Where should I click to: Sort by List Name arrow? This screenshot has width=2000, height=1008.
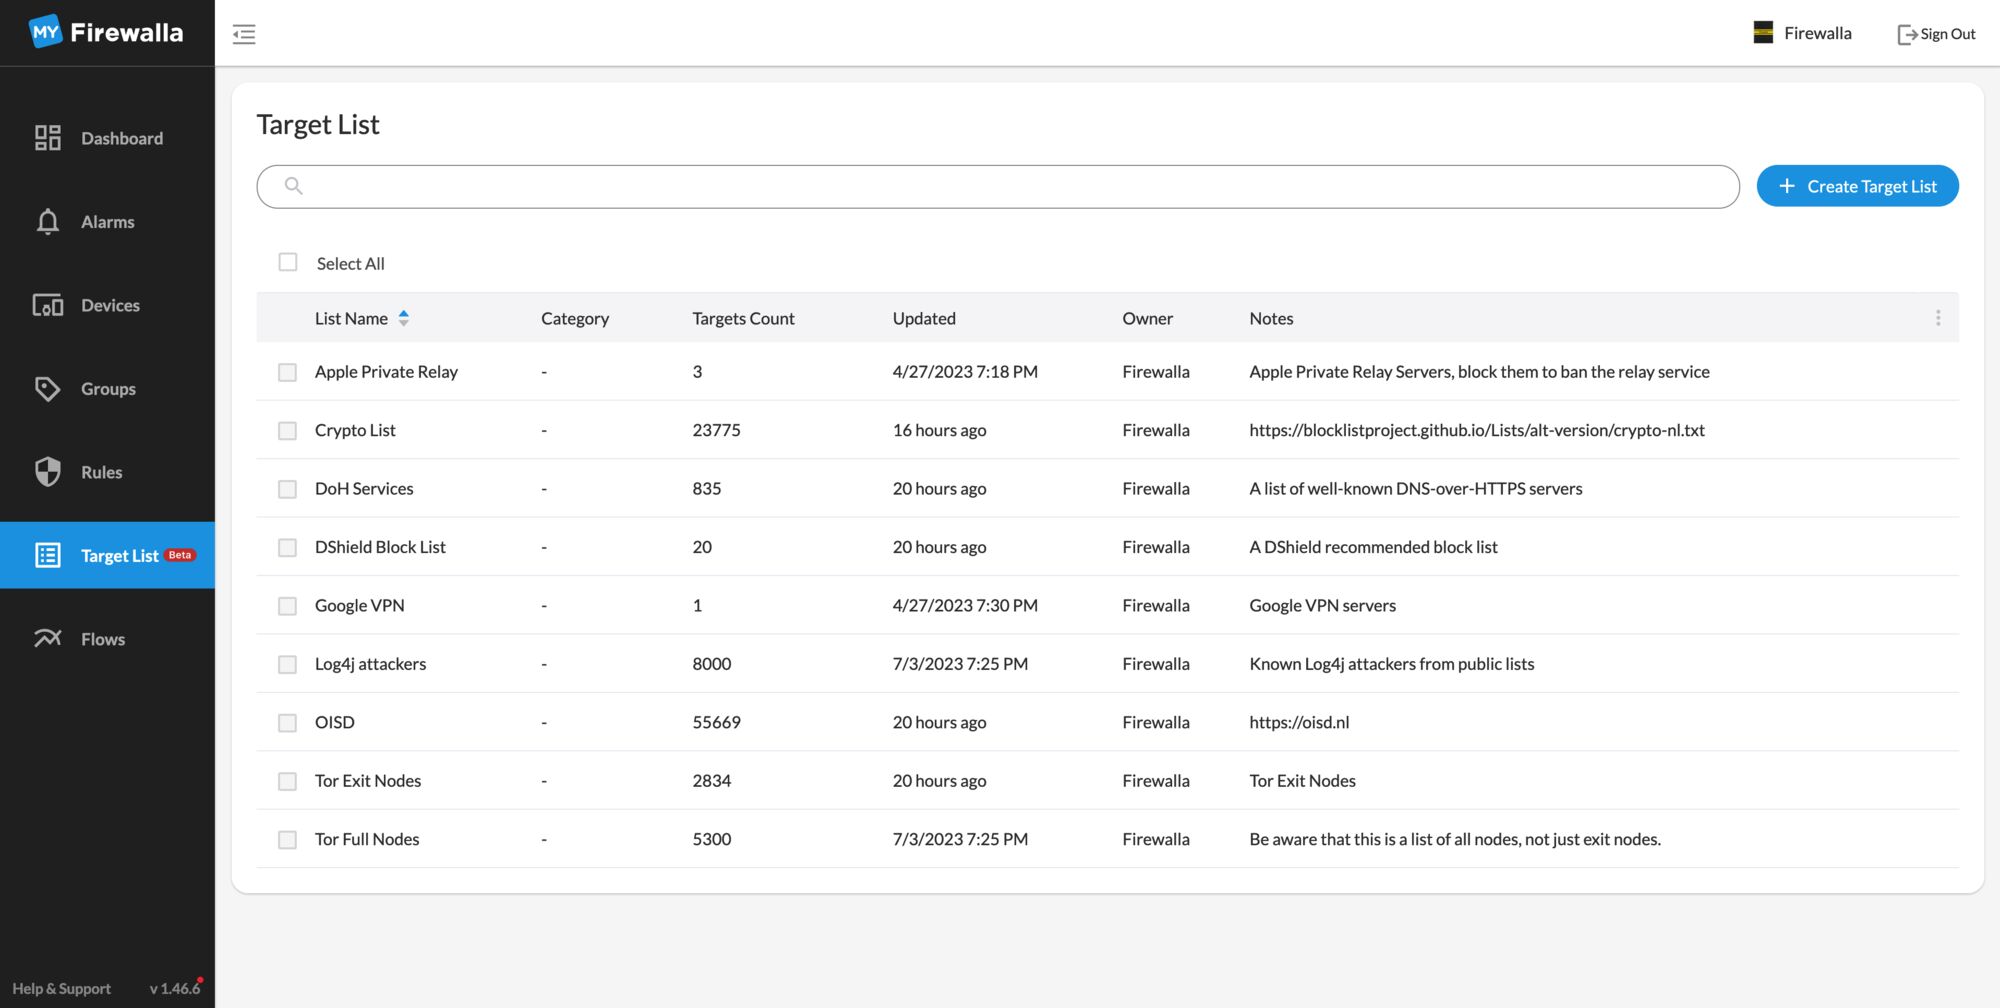pos(403,318)
